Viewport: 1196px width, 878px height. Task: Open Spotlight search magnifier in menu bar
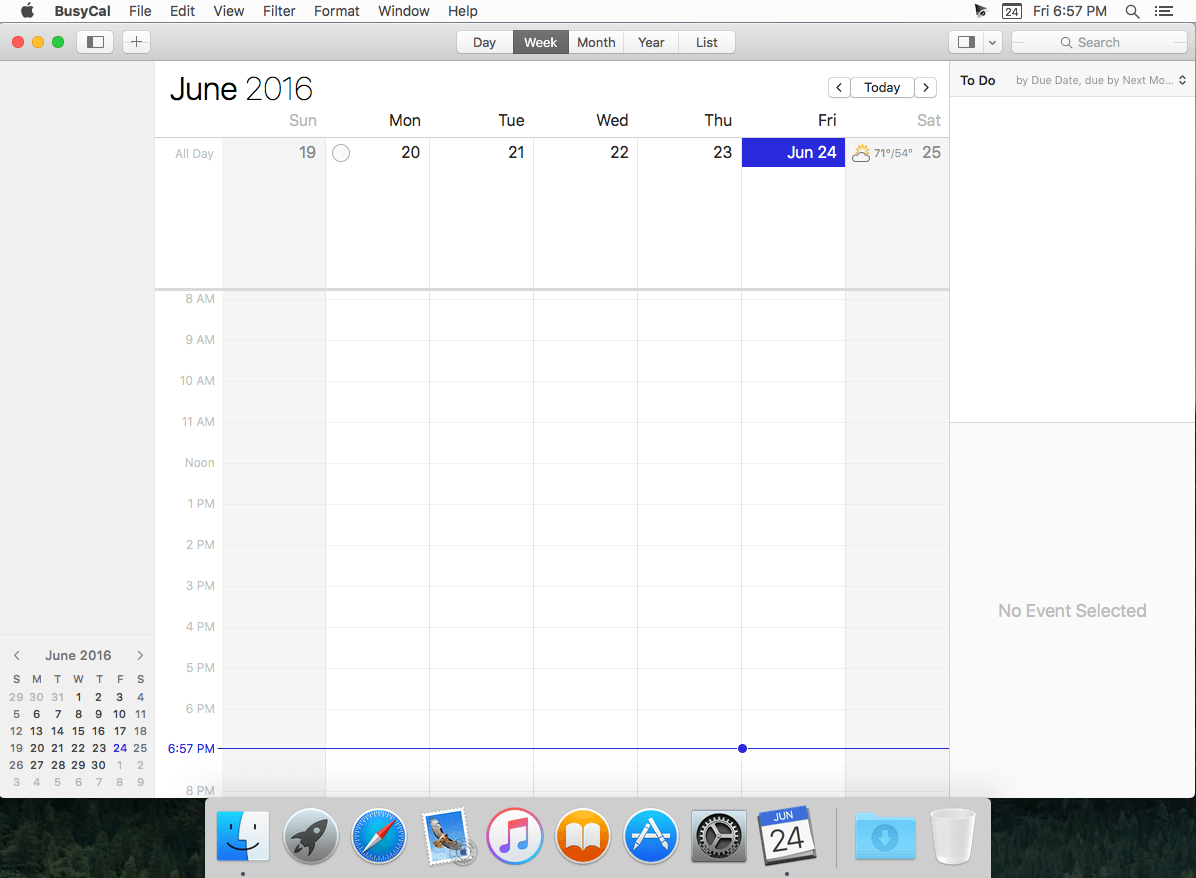pos(1132,11)
